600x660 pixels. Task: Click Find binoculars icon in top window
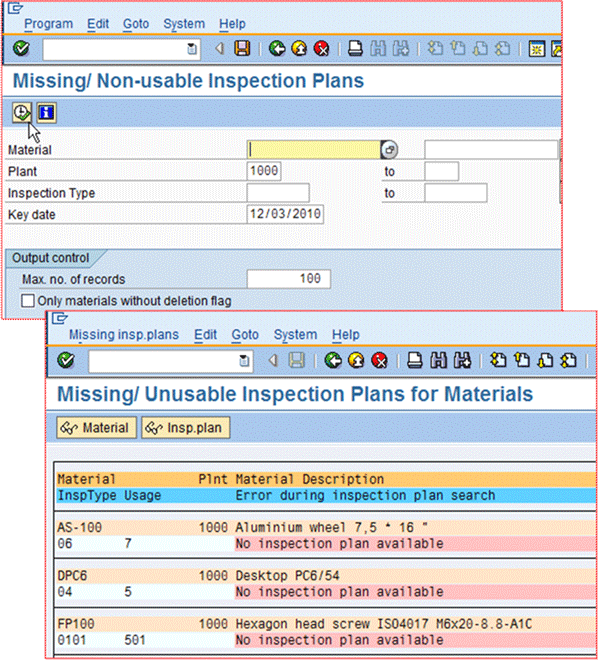tap(378, 48)
